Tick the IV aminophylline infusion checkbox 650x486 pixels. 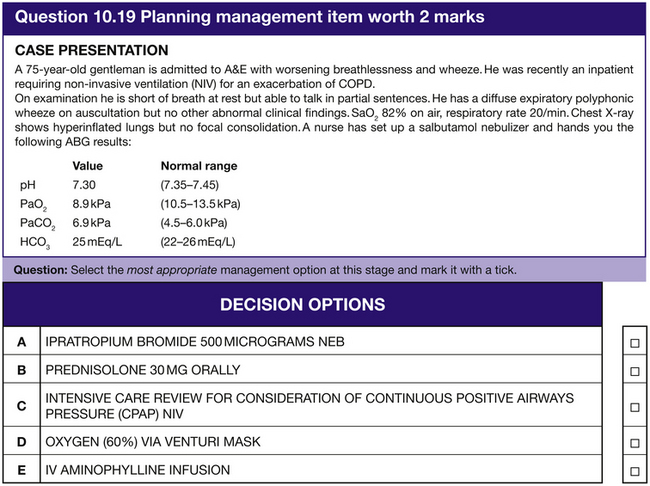pos(633,471)
